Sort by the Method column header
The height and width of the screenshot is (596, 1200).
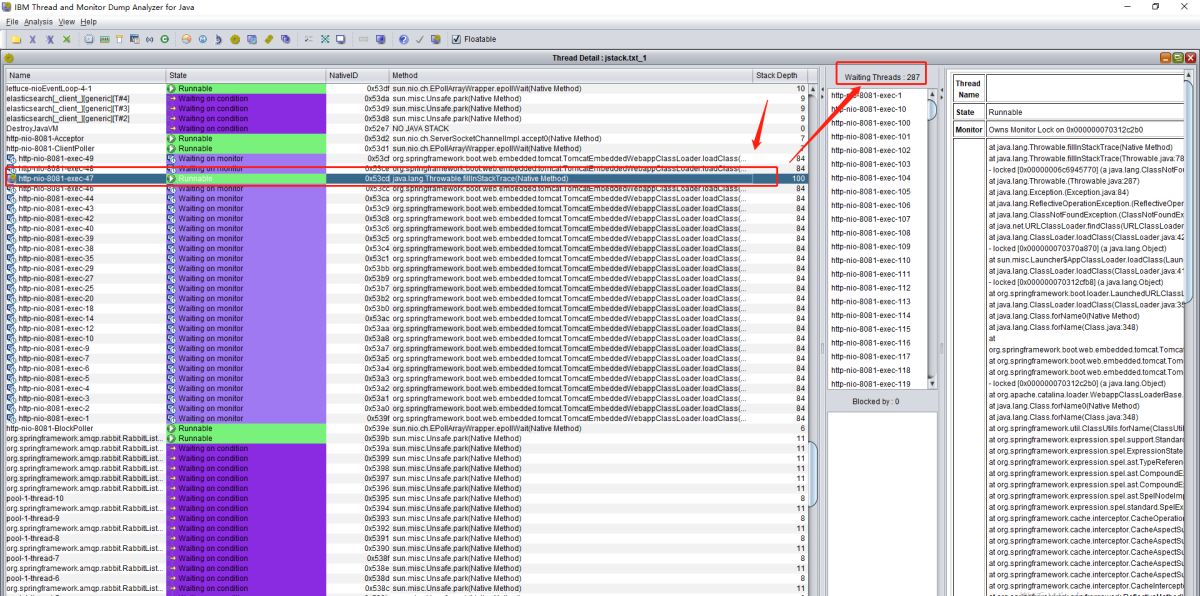click(x=570, y=75)
